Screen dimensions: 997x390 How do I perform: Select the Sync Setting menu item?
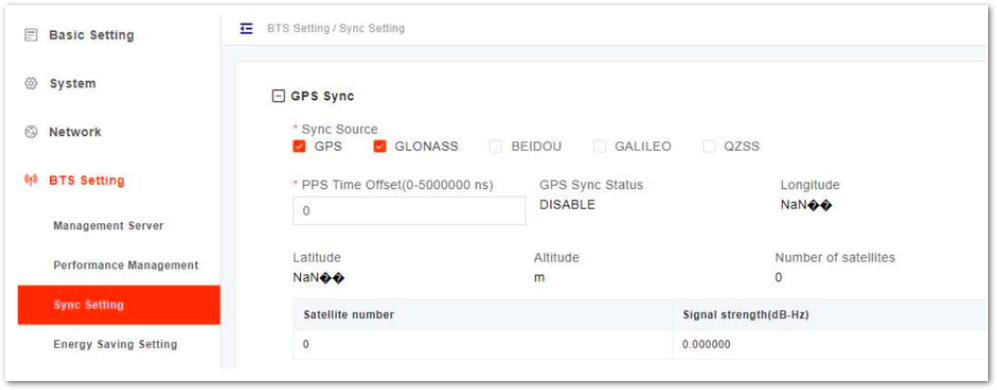coord(119,305)
